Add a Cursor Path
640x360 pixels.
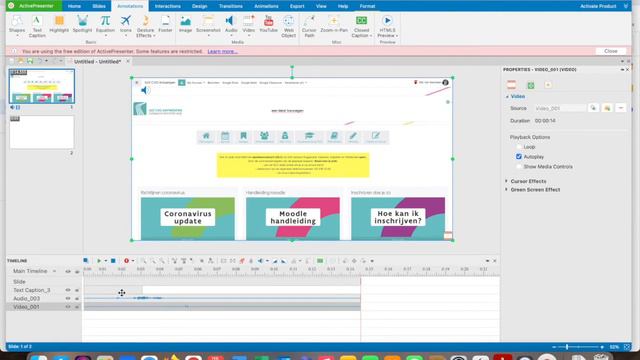tap(309, 27)
